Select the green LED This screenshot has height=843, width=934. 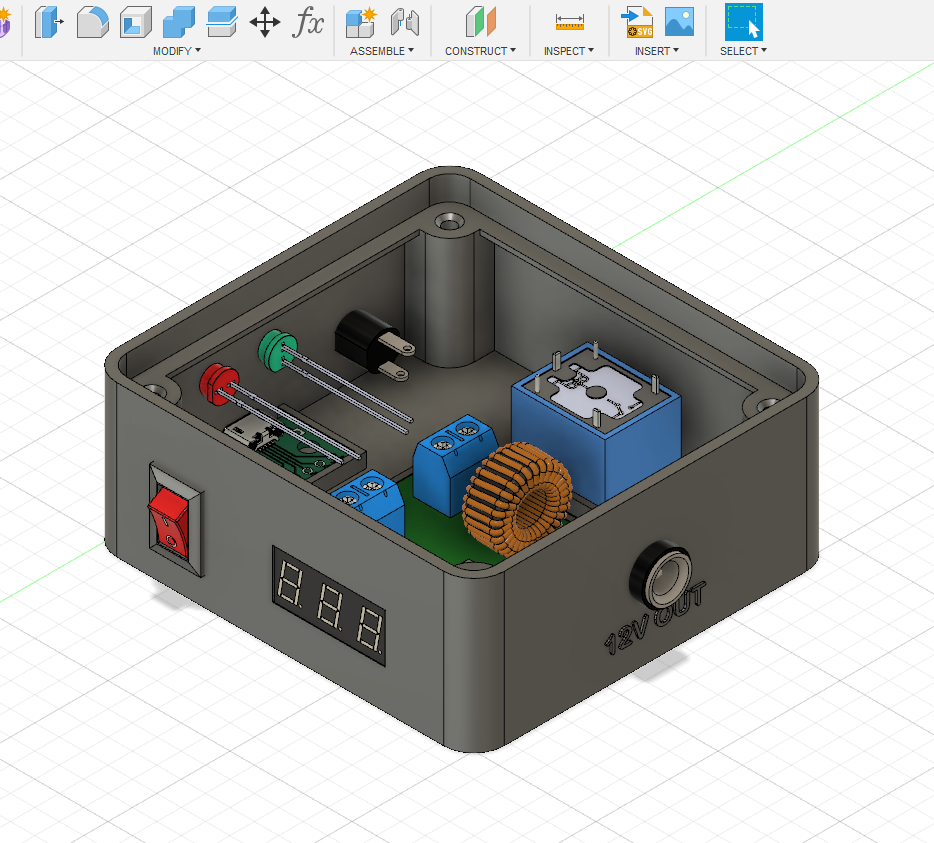click(x=276, y=350)
